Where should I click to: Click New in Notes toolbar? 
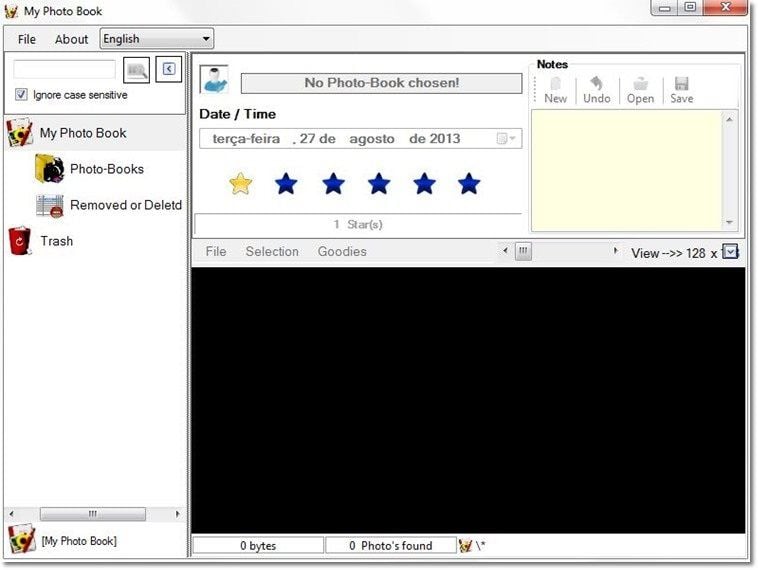[555, 90]
